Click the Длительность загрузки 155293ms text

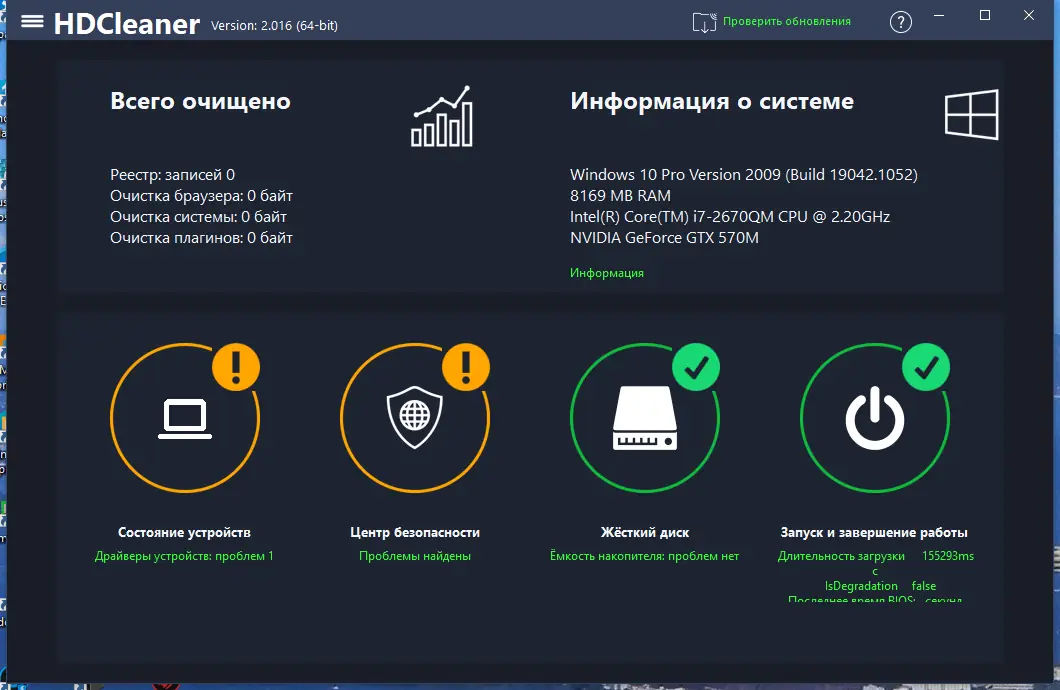click(875, 556)
